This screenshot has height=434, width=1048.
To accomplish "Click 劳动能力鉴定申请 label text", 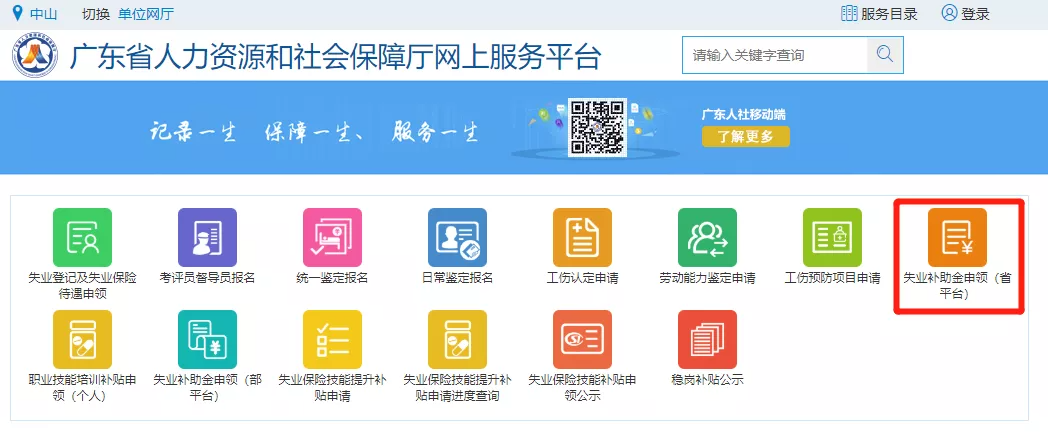I will click(707, 278).
